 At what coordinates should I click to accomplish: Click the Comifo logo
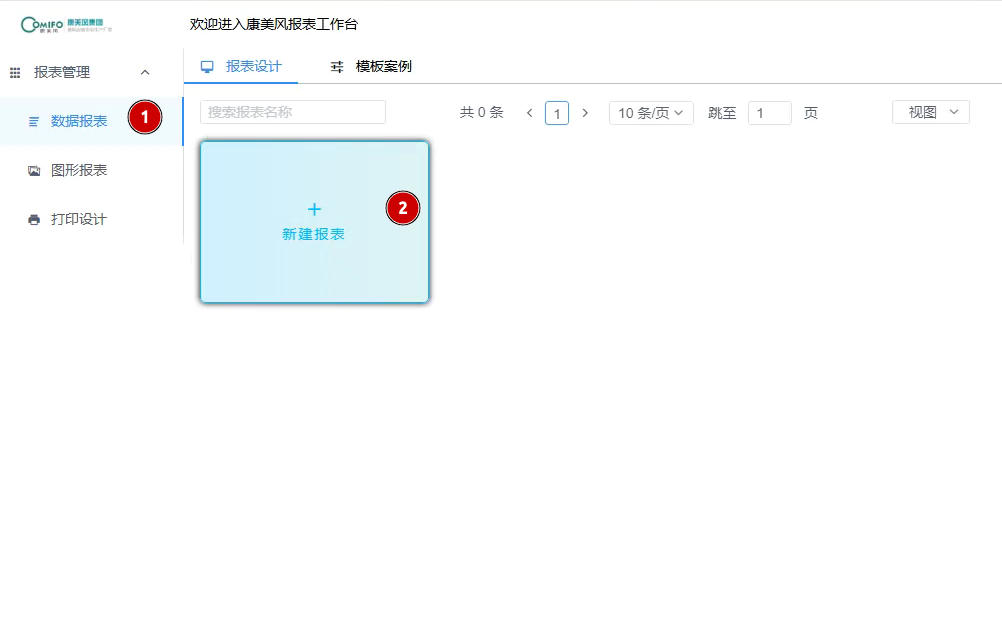click(x=66, y=24)
